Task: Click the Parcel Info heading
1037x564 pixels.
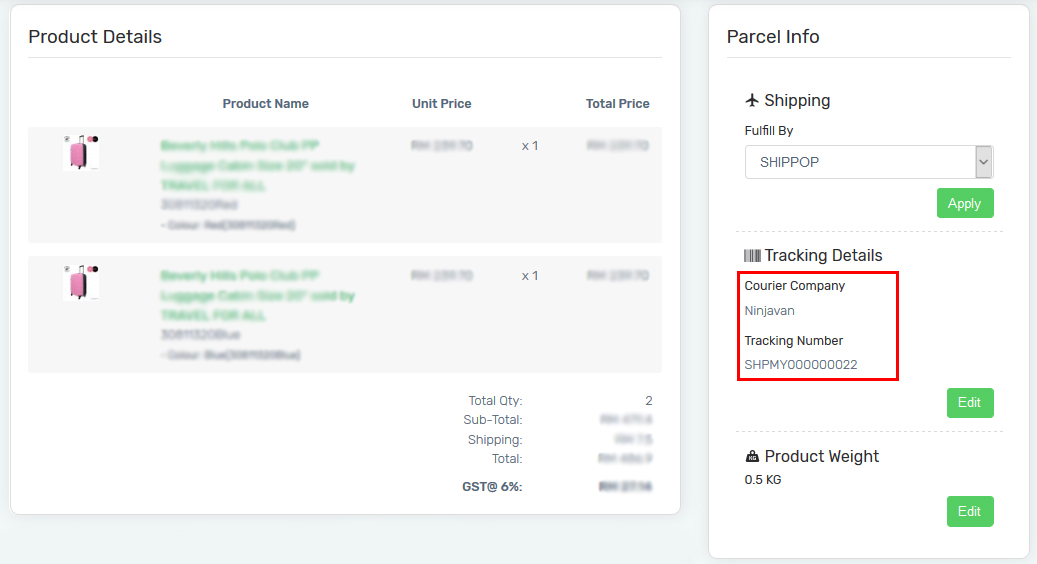Action: click(x=773, y=37)
